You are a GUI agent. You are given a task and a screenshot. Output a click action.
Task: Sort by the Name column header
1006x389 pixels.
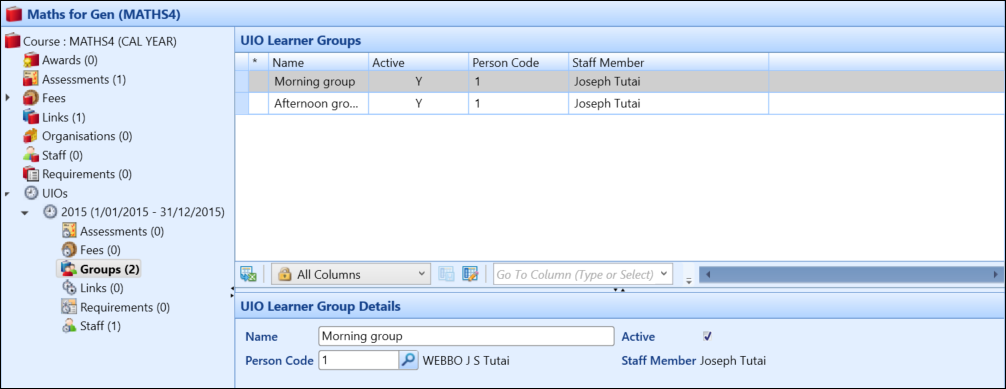click(x=319, y=62)
